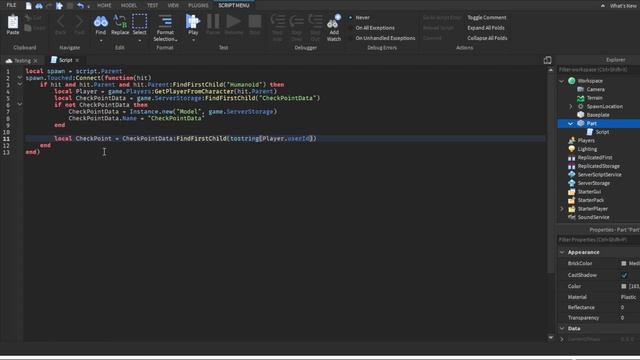
Task: Click the Add Watch icon
Action: click(x=333, y=21)
